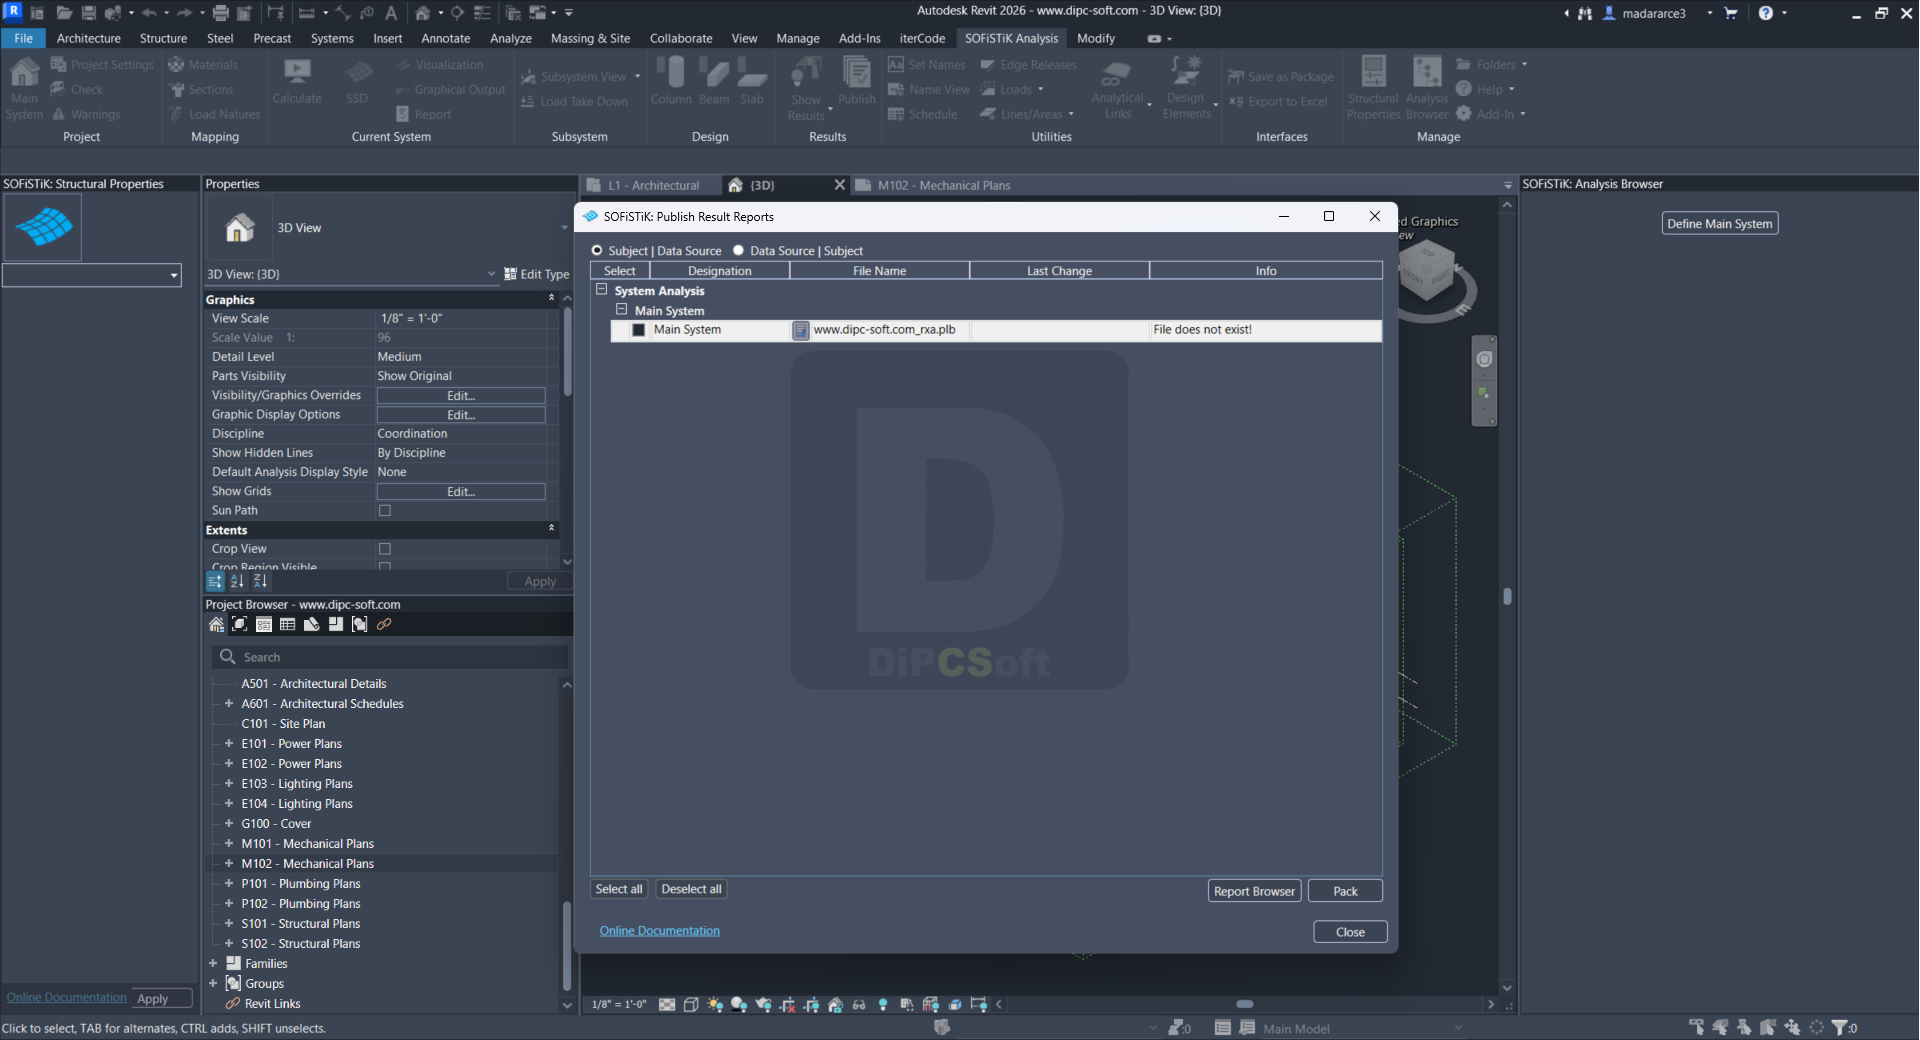Click the Save icon in quick access toolbar
The width and height of the screenshot is (1920, 1040).
pos(88,13)
